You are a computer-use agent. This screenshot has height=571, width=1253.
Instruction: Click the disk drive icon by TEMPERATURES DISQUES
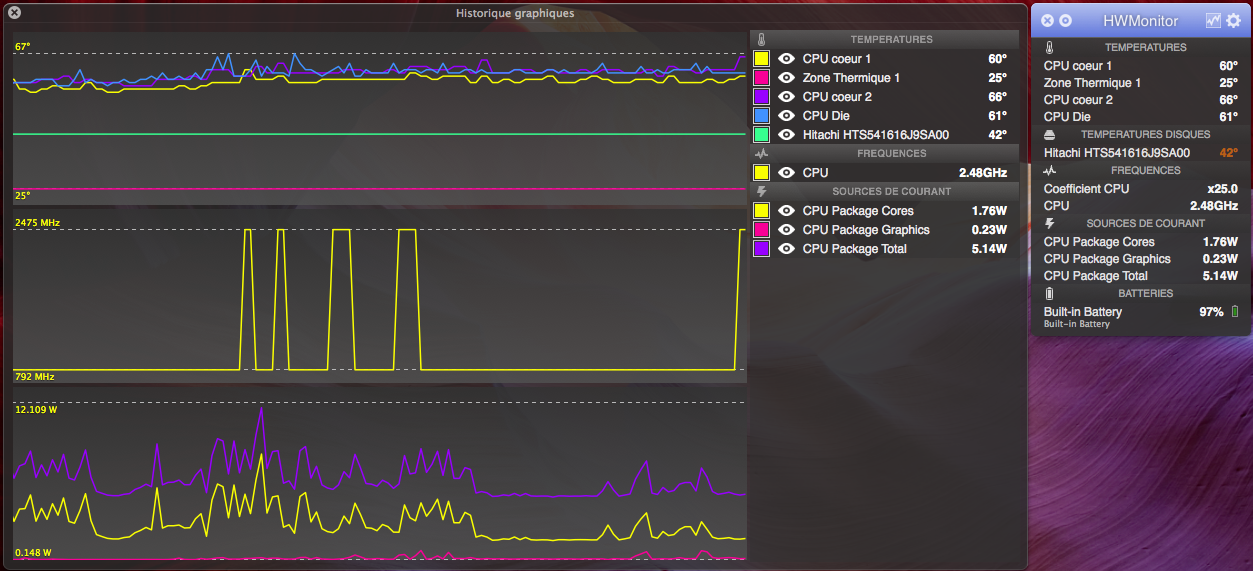(x=1049, y=134)
